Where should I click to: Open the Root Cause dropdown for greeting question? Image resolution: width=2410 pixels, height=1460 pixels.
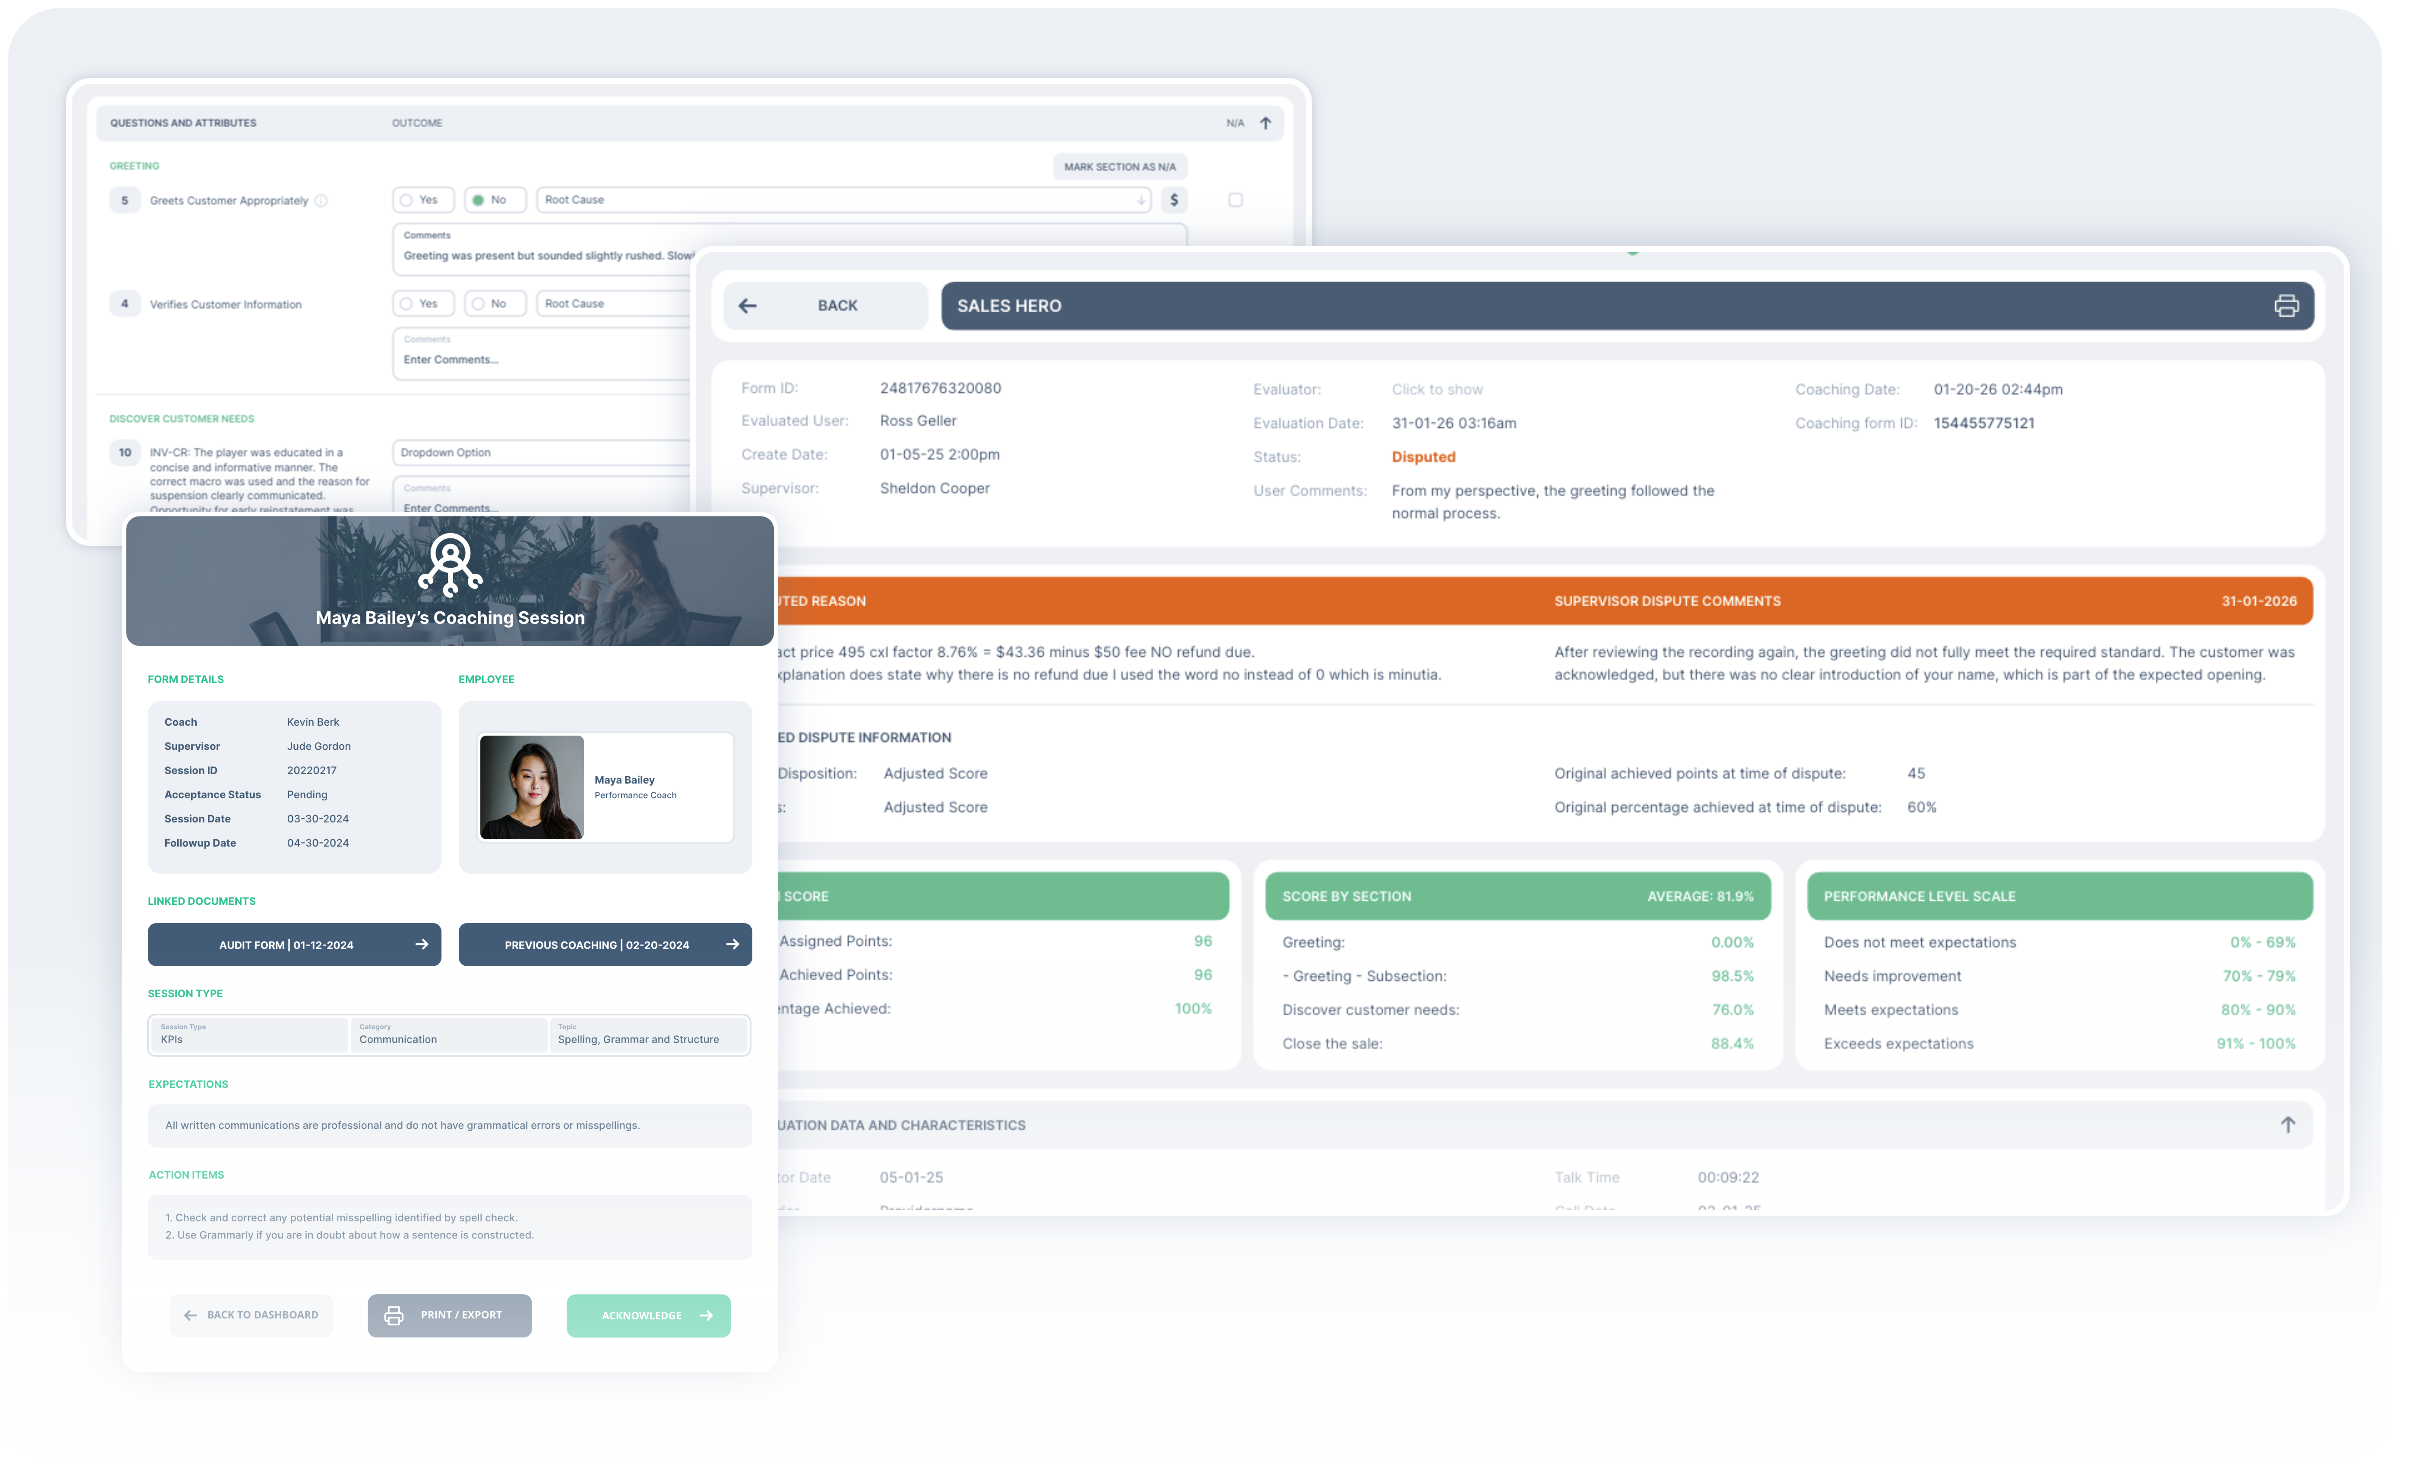tap(845, 200)
